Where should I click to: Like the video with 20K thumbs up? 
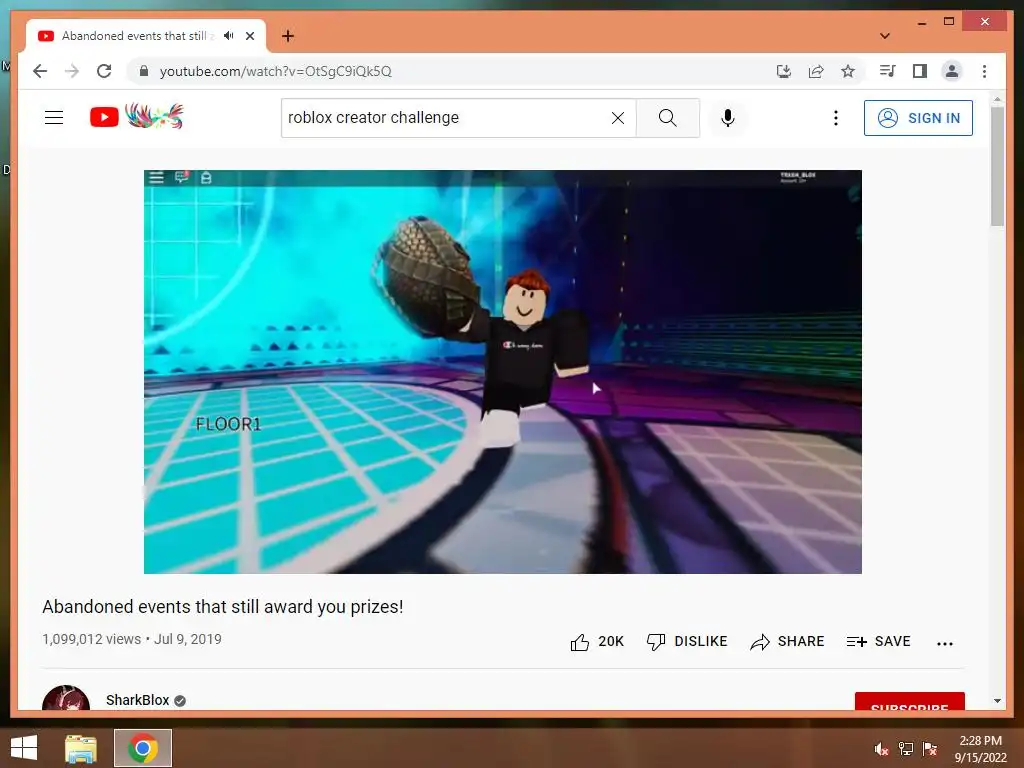597,642
